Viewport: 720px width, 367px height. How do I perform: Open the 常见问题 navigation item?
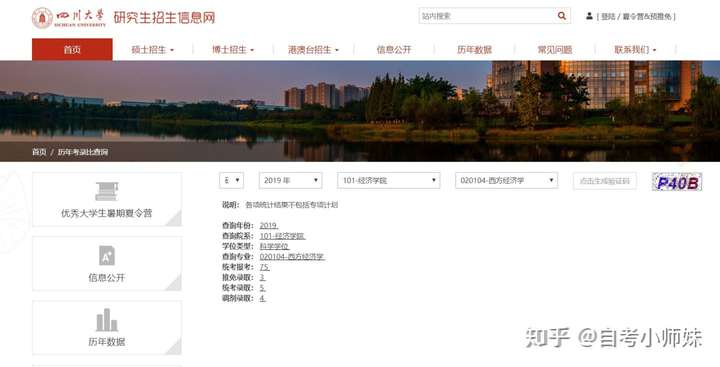[x=555, y=50]
